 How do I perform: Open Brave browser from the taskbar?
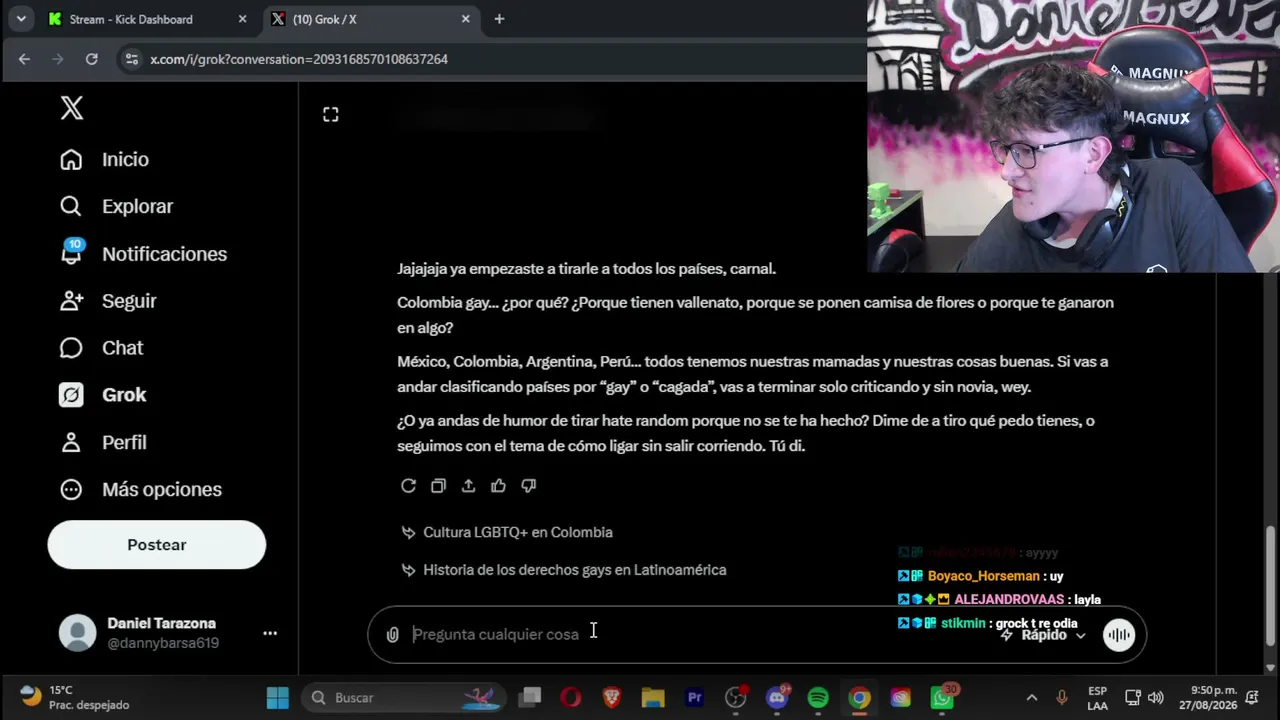click(612, 698)
